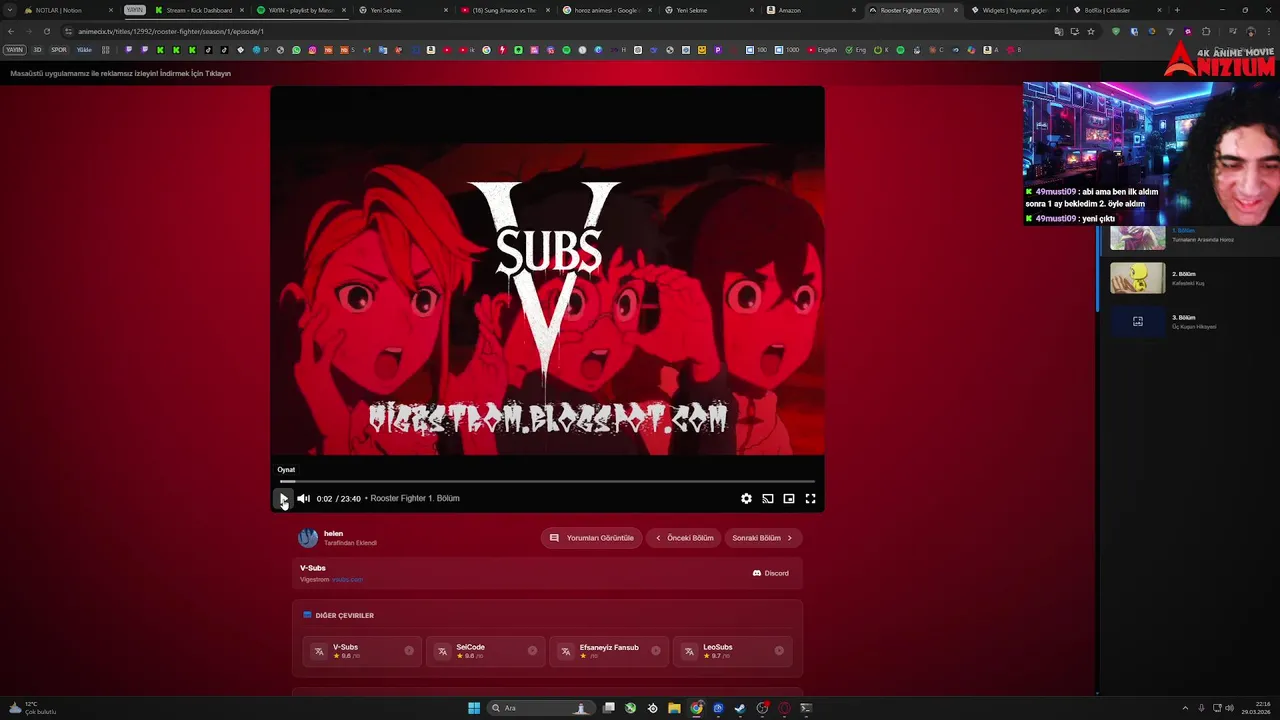Image resolution: width=1280 pixels, height=720 pixels.
Task: Open File Explorer from taskbar
Action: click(x=674, y=708)
